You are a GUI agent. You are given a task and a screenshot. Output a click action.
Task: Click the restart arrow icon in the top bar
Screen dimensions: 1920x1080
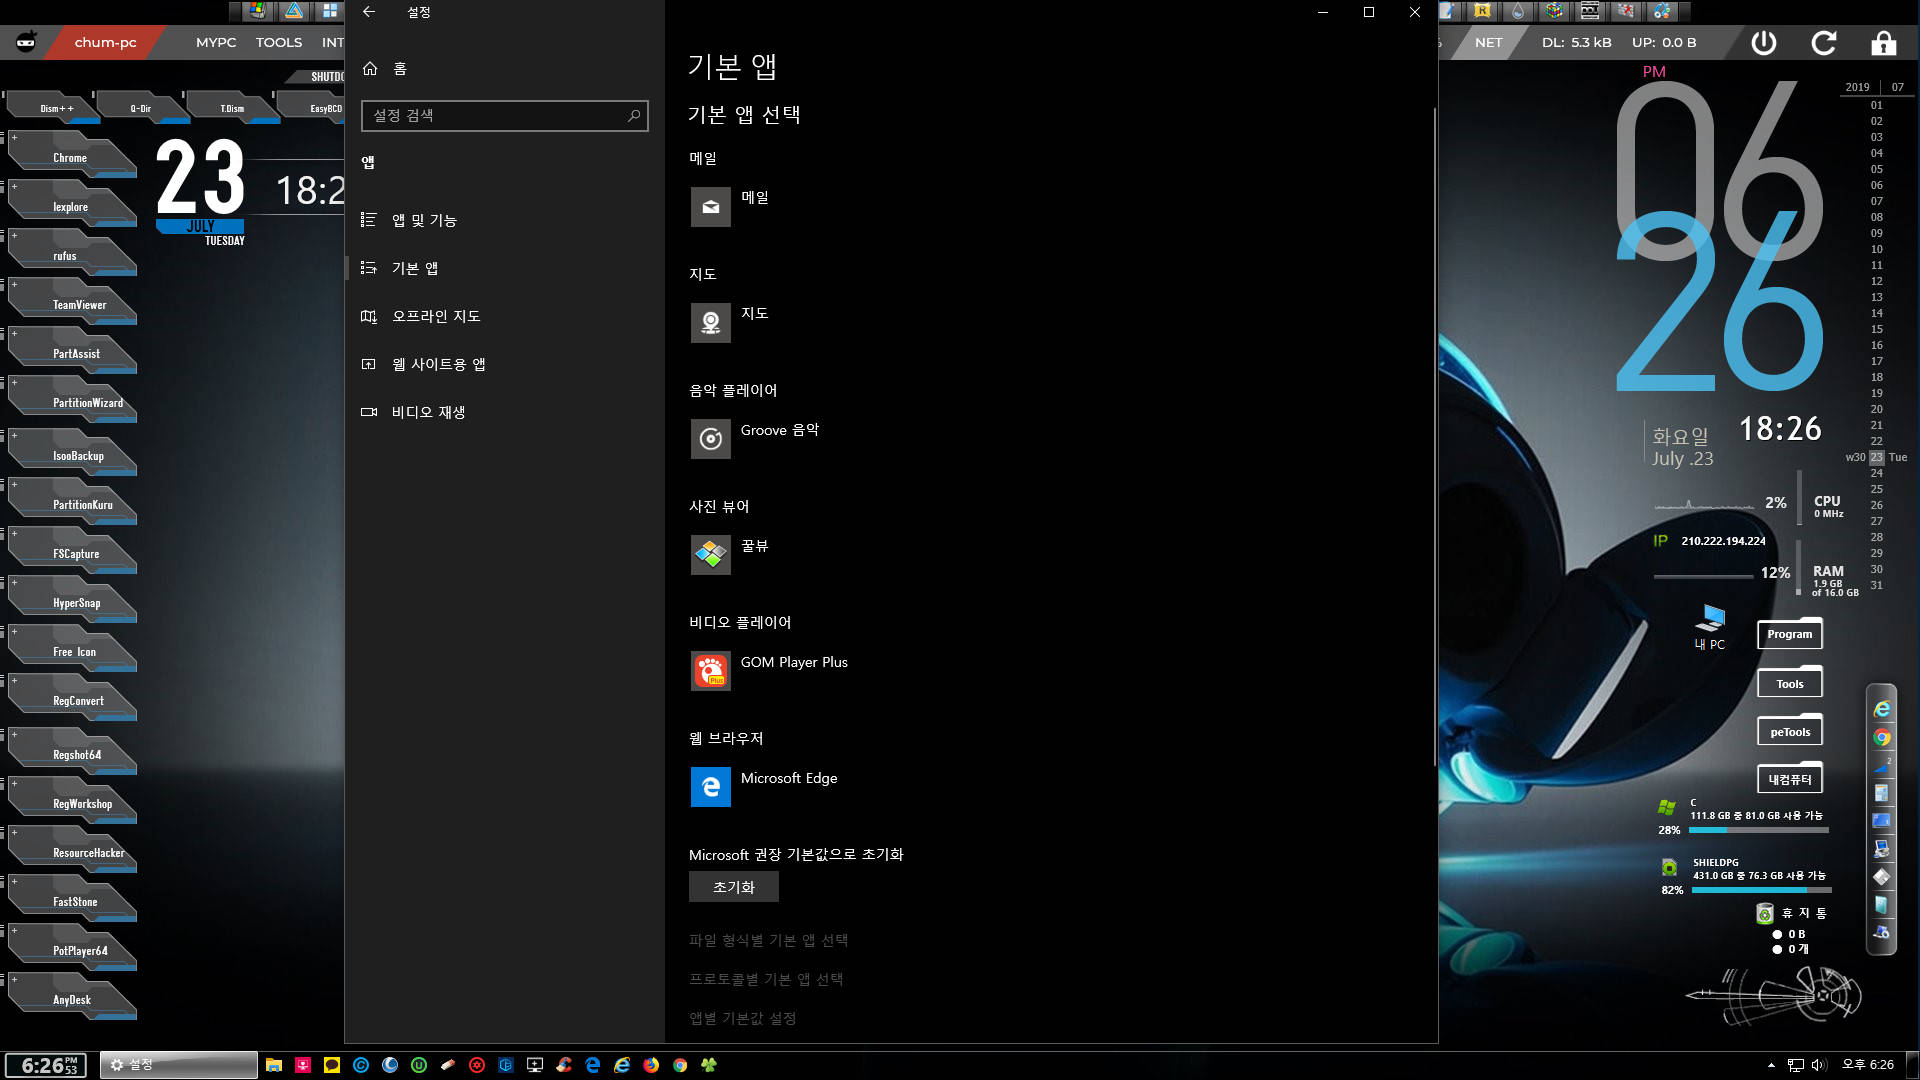click(x=1824, y=43)
